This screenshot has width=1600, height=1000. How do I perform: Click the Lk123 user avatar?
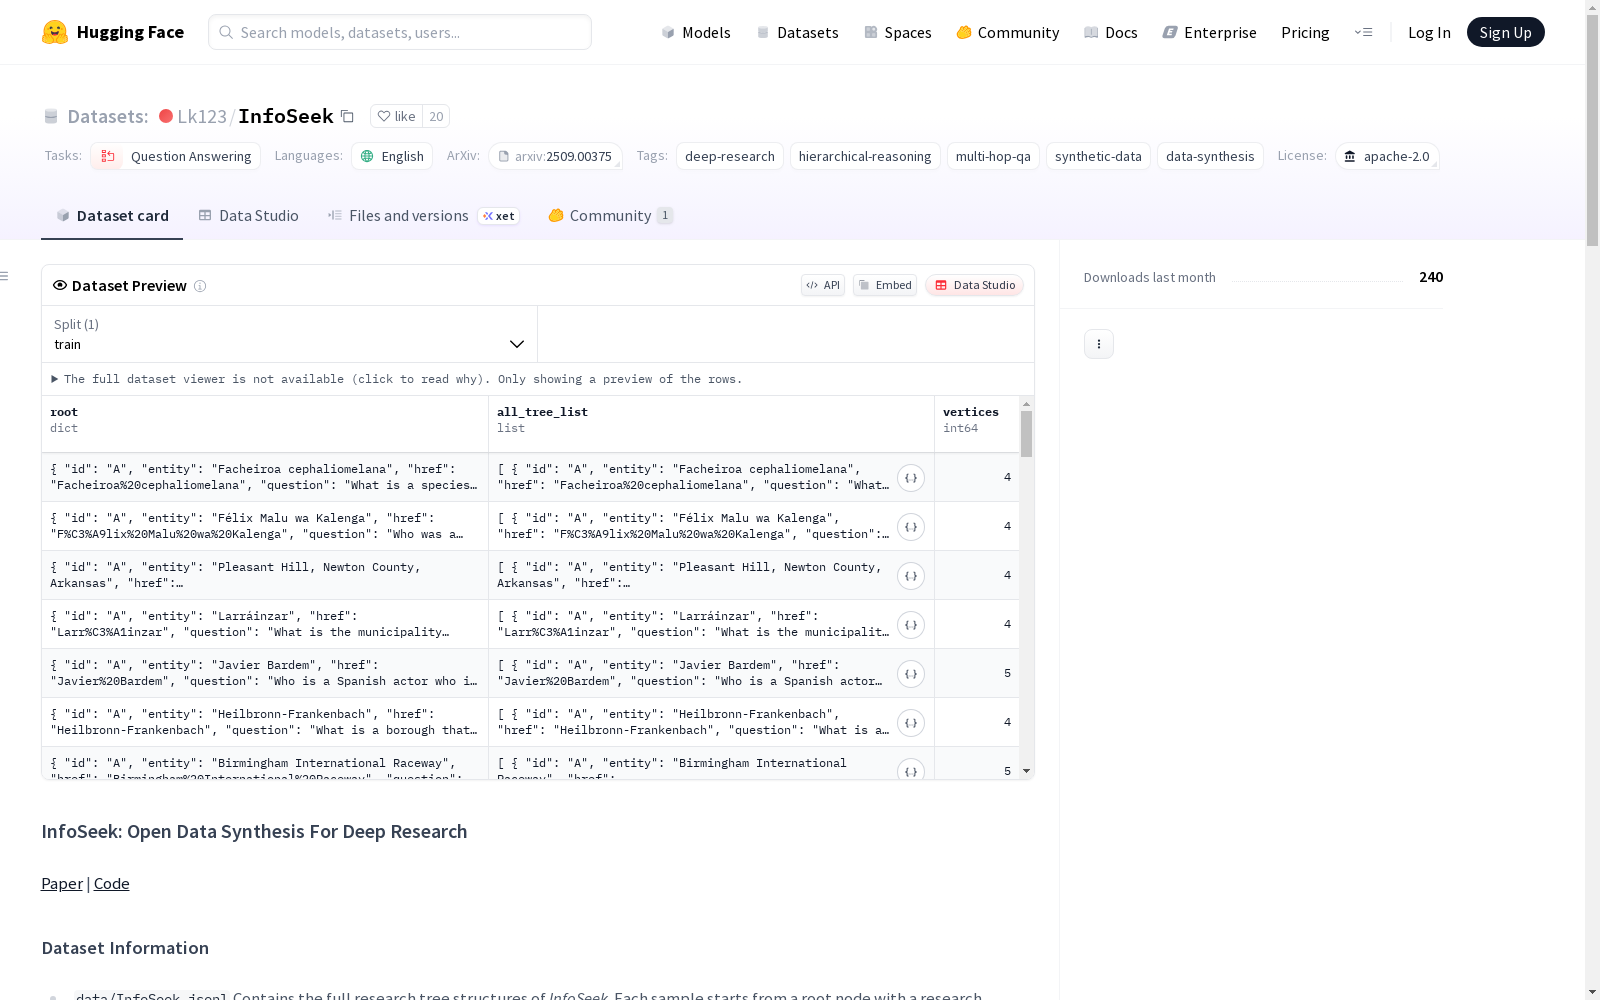click(x=166, y=116)
